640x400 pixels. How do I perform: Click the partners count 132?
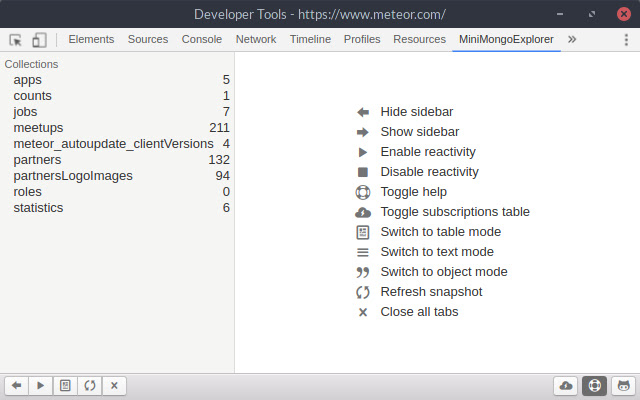click(219, 160)
